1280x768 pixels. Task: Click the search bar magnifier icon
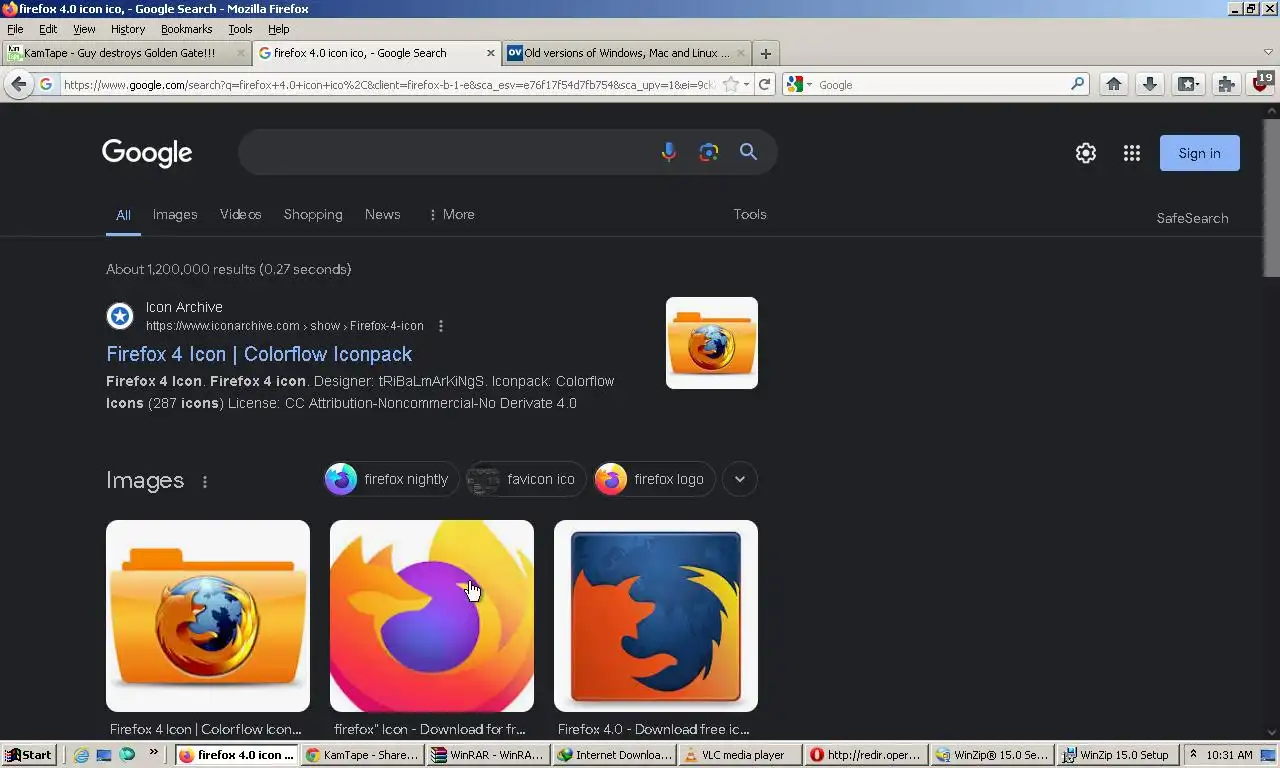[1077, 85]
